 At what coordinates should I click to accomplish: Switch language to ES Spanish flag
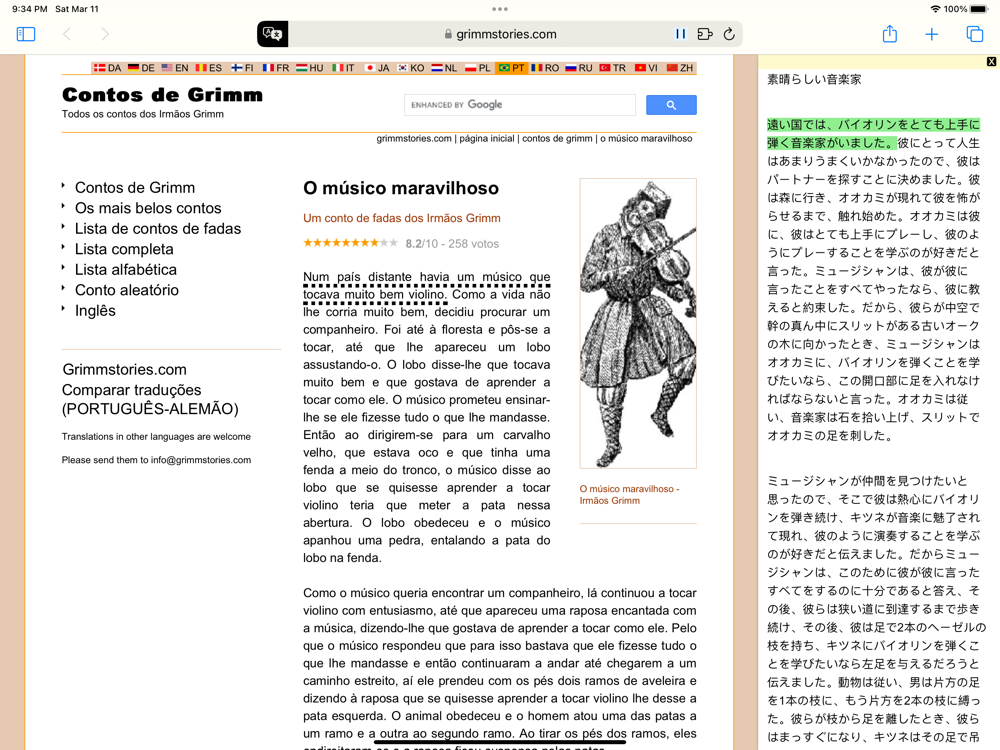pos(209,68)
